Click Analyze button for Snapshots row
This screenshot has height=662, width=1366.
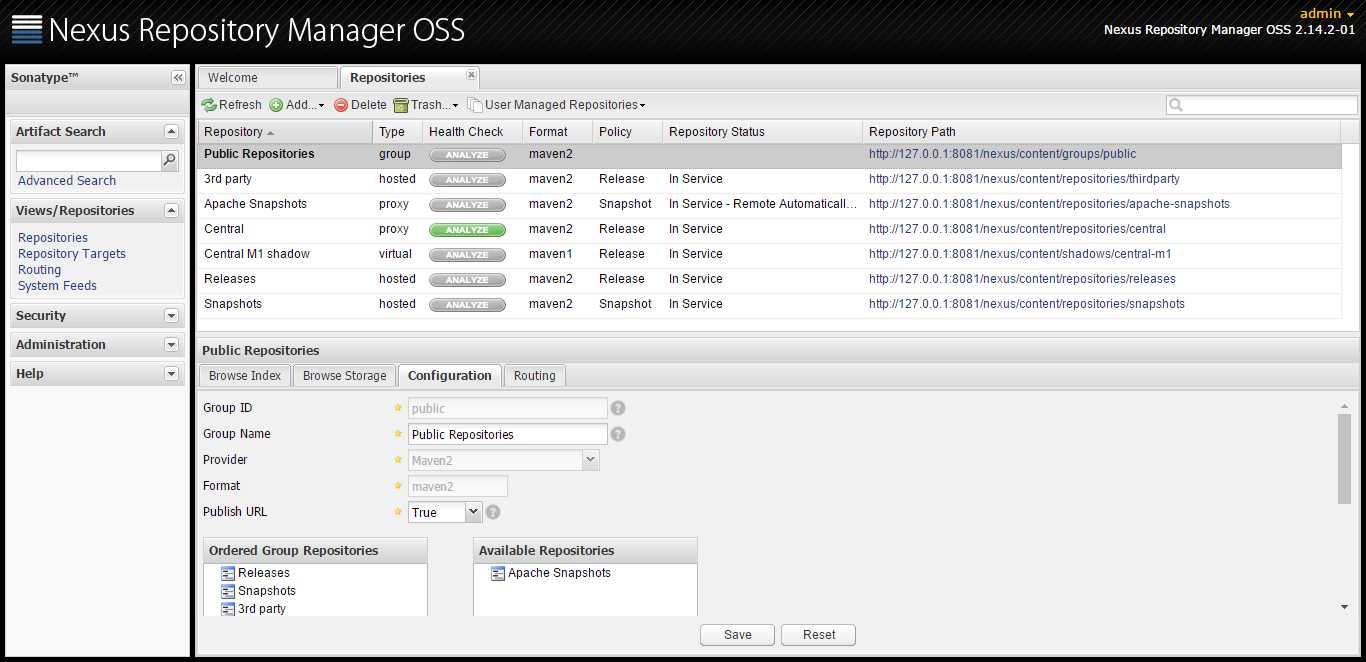[467, 305]
